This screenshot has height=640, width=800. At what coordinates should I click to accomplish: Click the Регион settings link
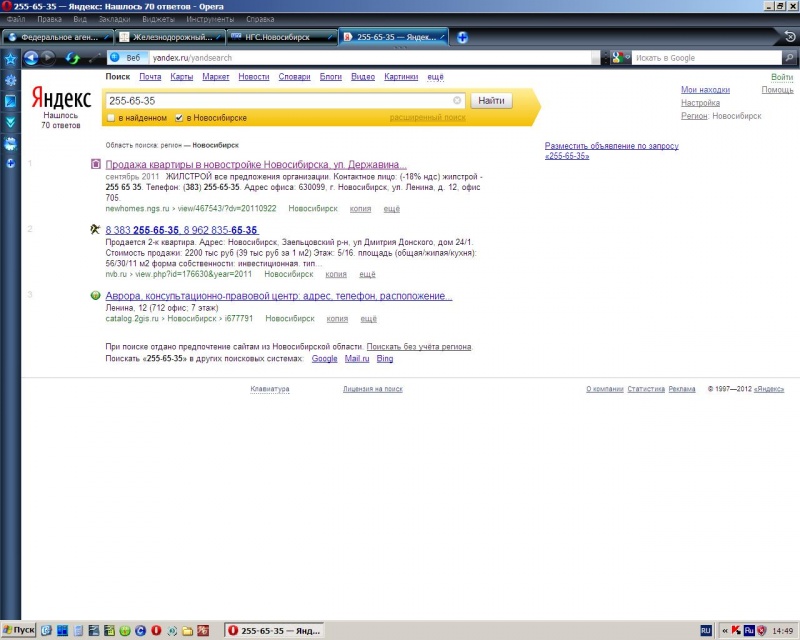[694, 116]
